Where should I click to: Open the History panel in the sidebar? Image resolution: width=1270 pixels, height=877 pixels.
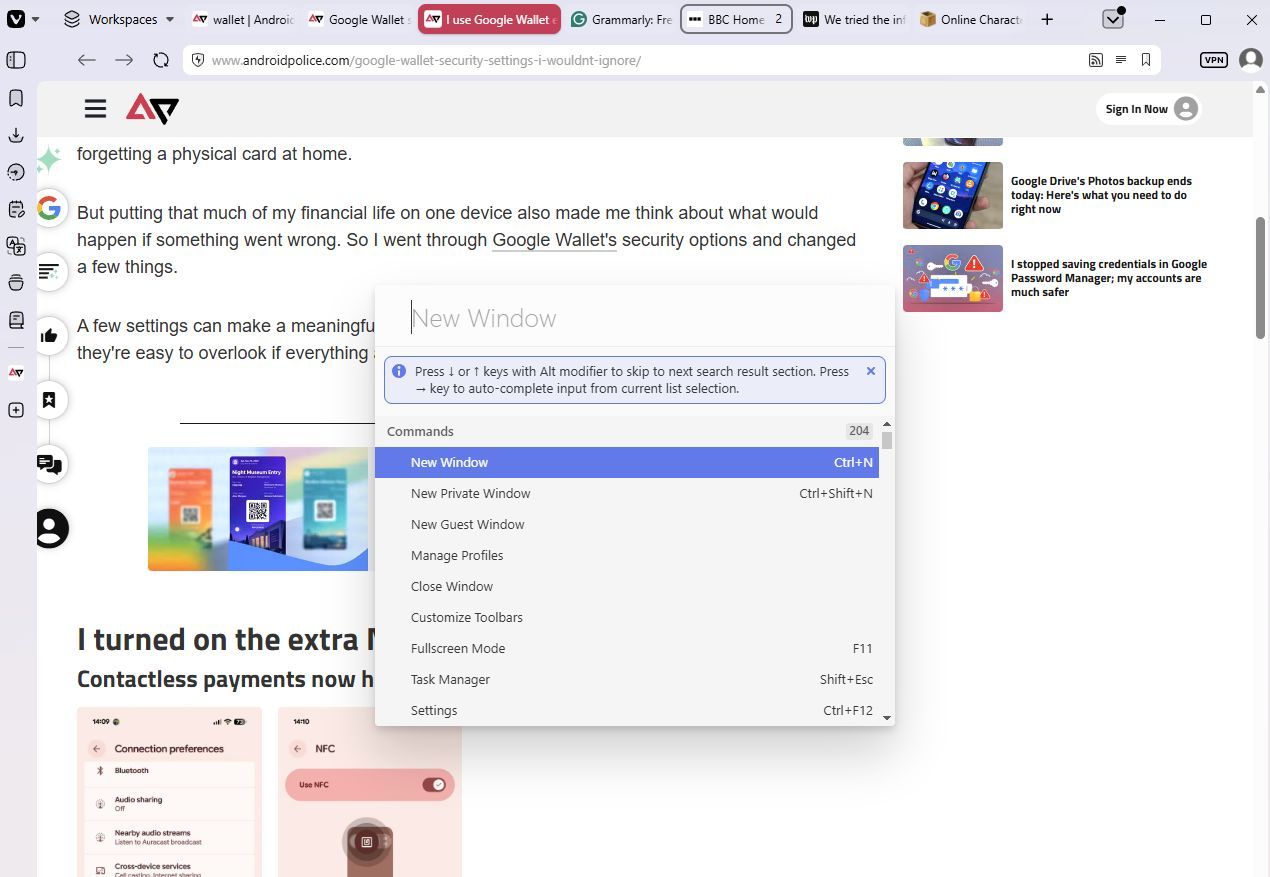[16, 172]
